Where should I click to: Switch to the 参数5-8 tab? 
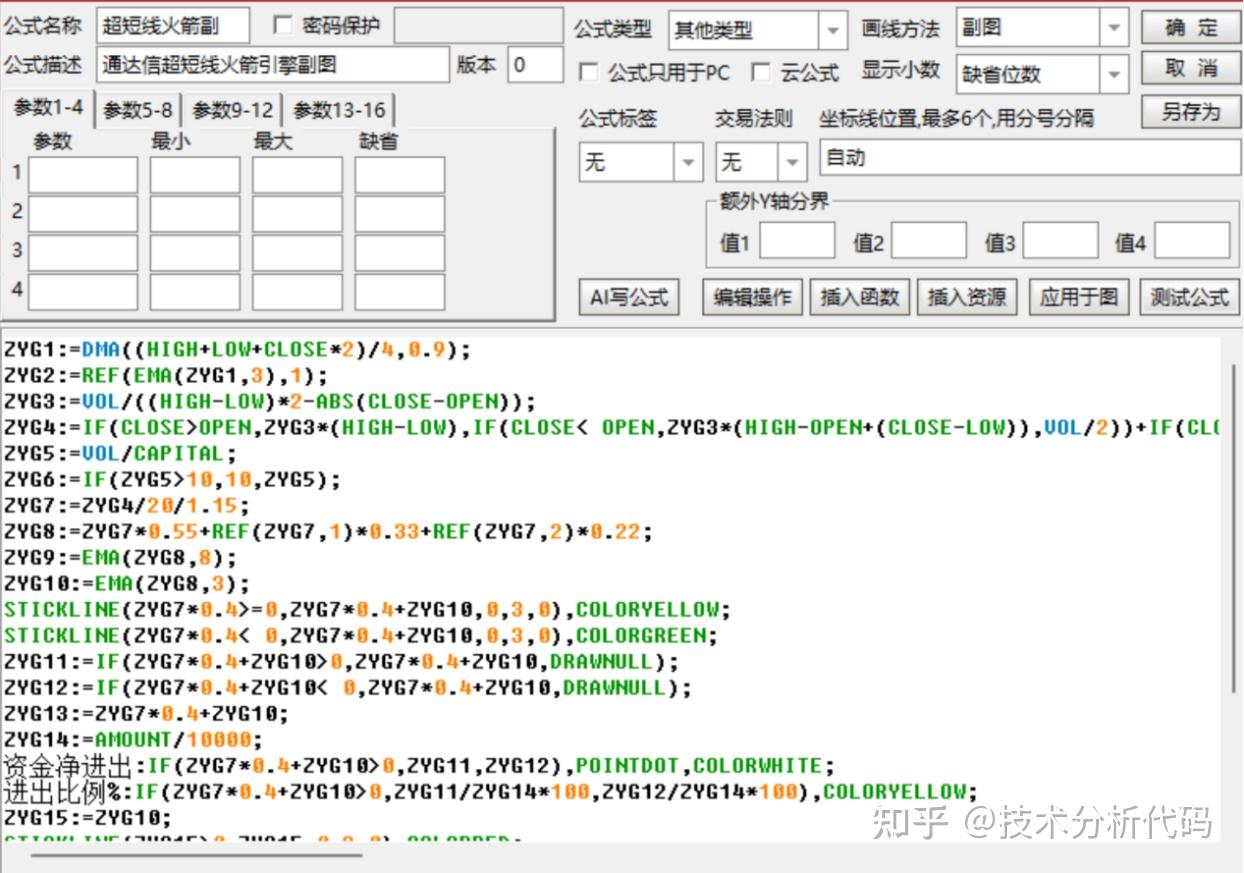[138, 110]
